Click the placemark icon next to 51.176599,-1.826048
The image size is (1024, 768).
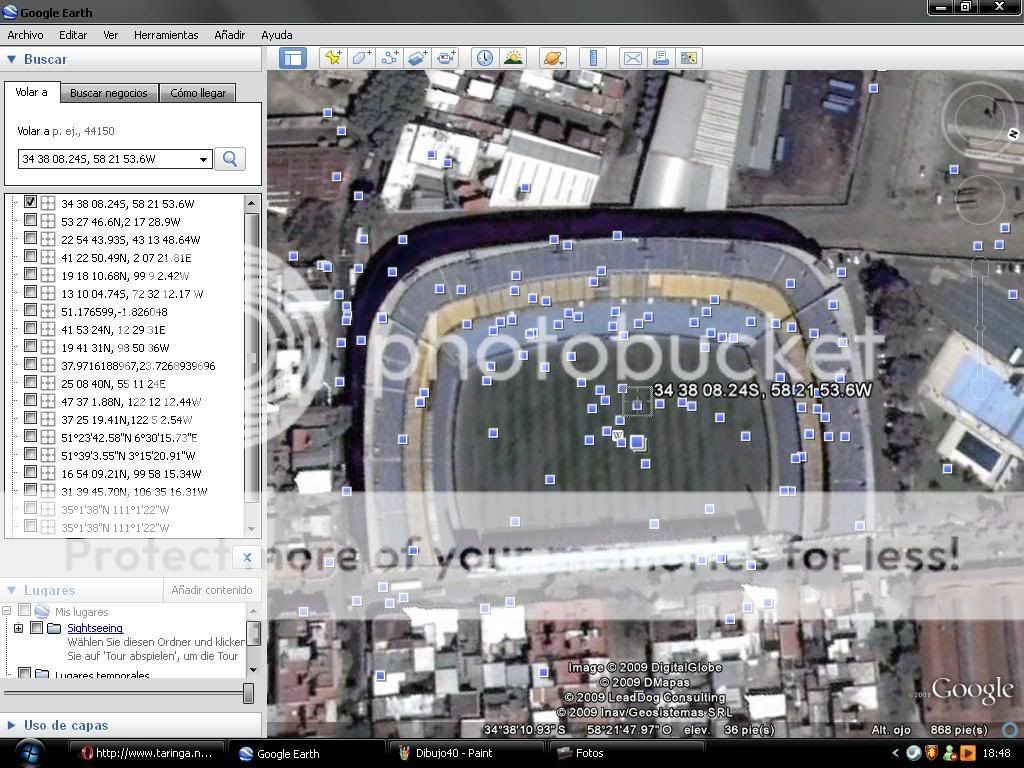[48, 312]
